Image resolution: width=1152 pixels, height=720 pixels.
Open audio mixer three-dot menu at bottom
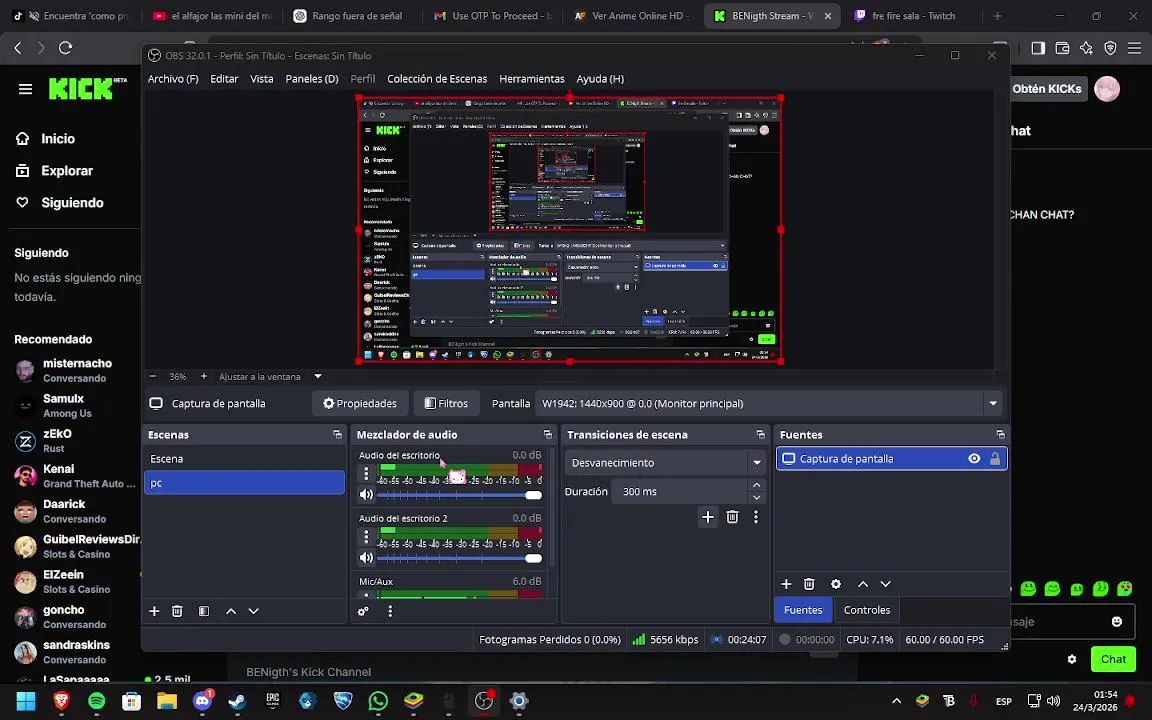390,611
